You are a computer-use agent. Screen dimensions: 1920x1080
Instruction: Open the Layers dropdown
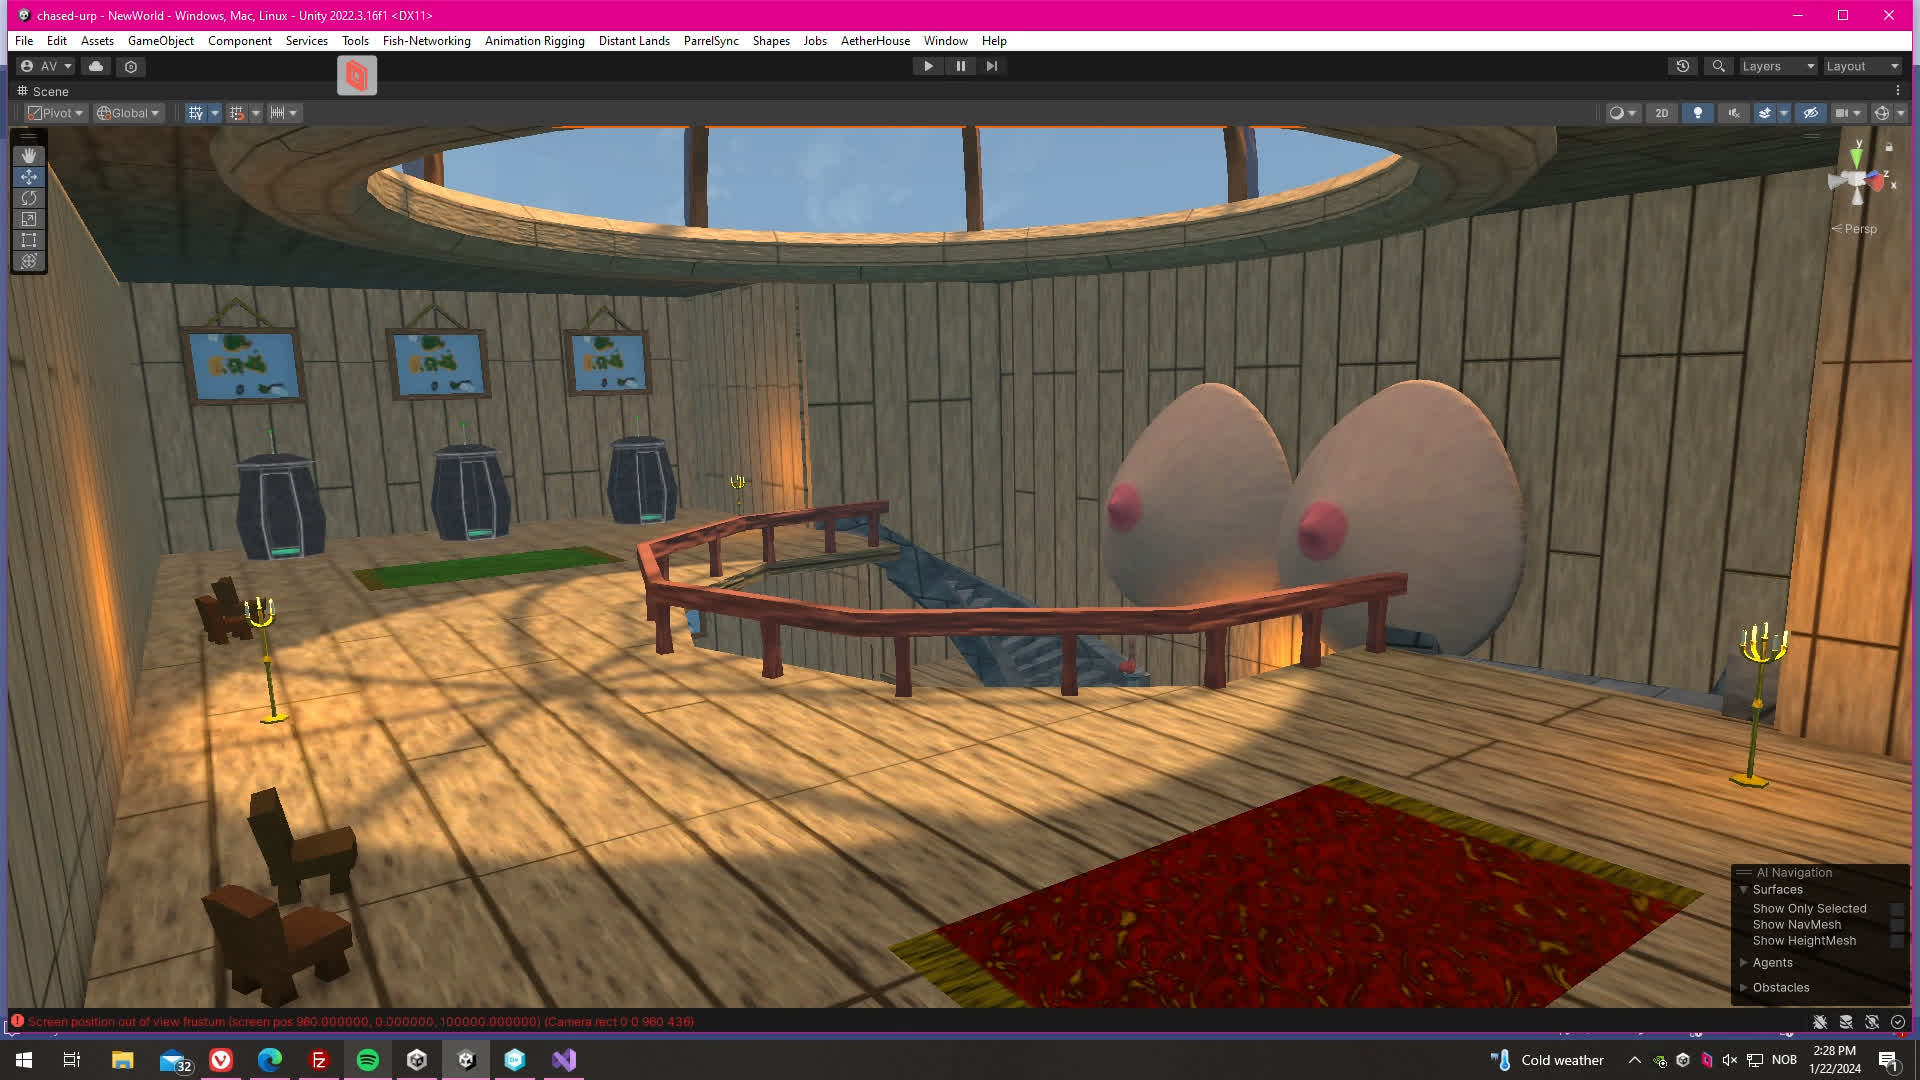tap(1777, 66)
